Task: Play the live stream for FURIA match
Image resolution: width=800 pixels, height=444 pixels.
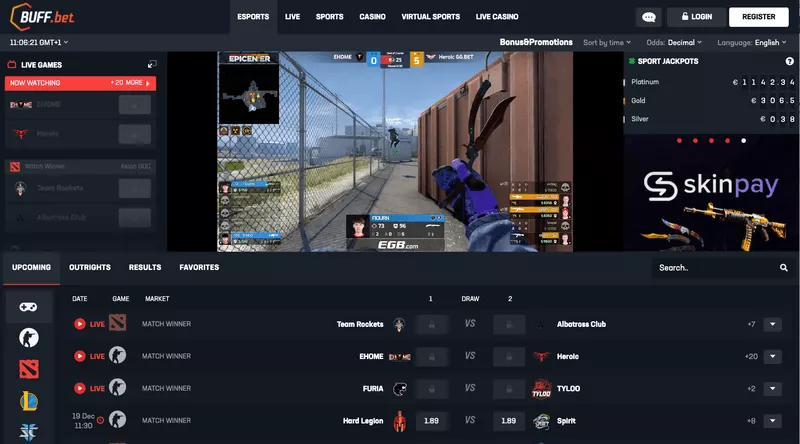Action: 80,388
